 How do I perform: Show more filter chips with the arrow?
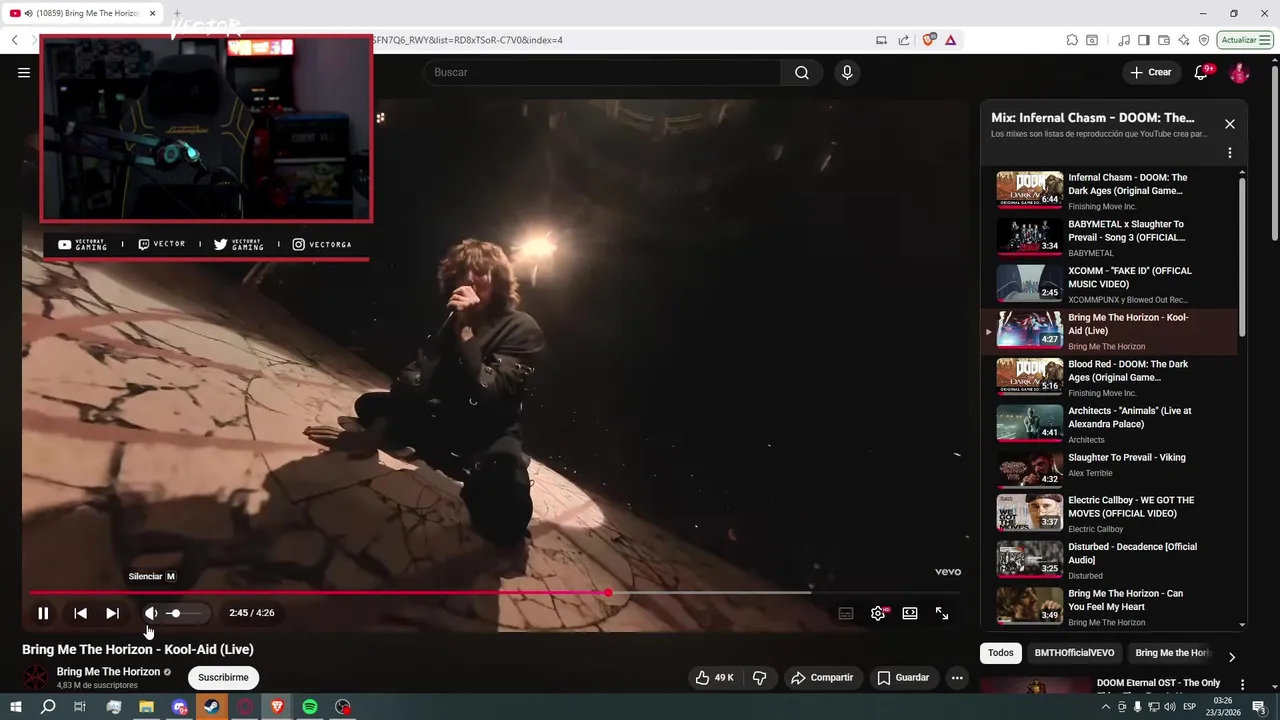pos(1232,657)
